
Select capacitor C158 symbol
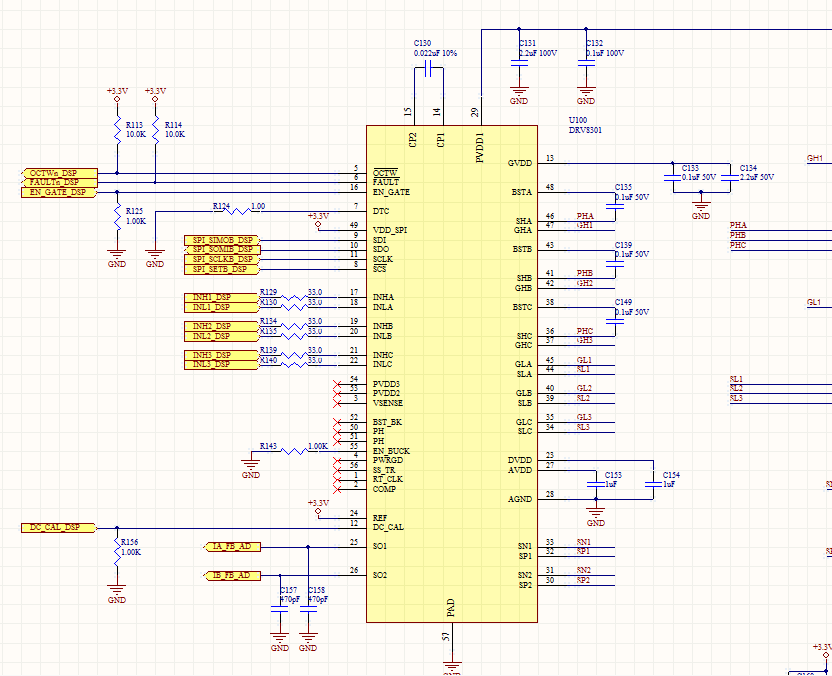coord(308,610)
